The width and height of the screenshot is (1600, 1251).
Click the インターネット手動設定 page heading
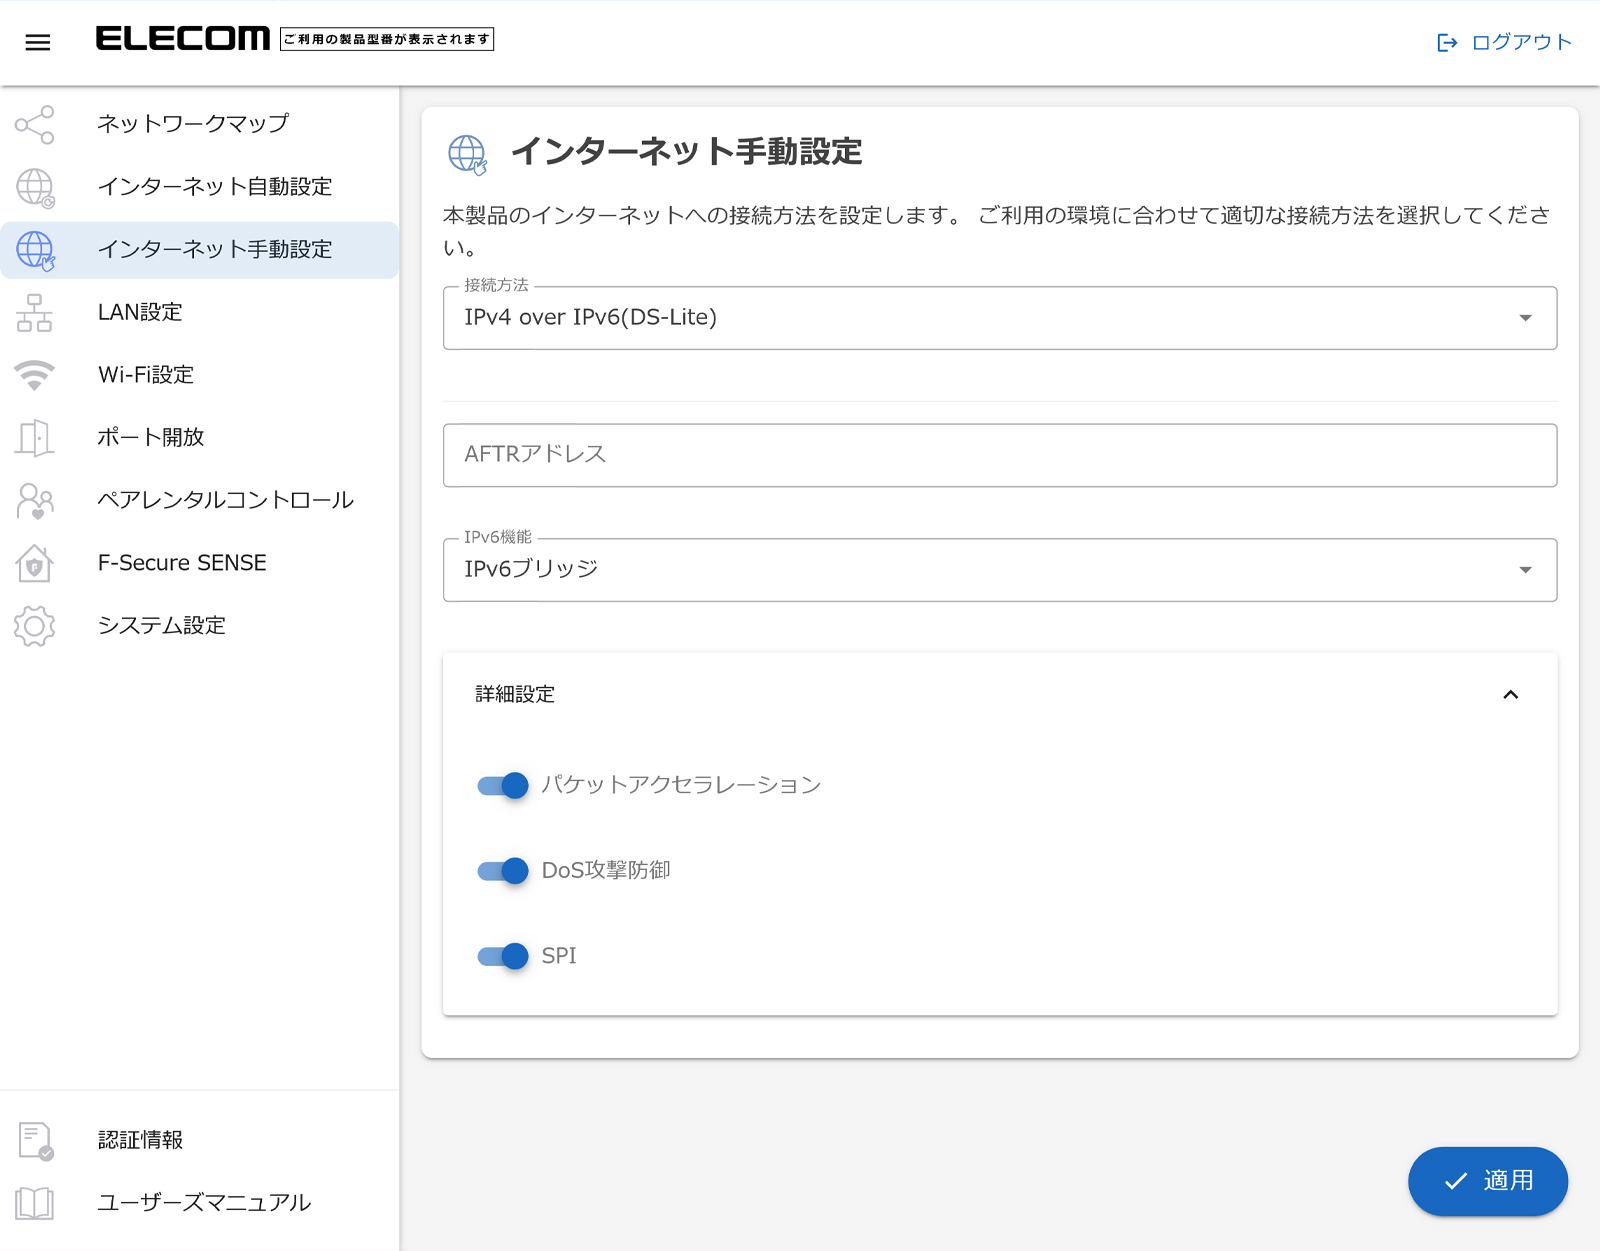tap(686, 152)
